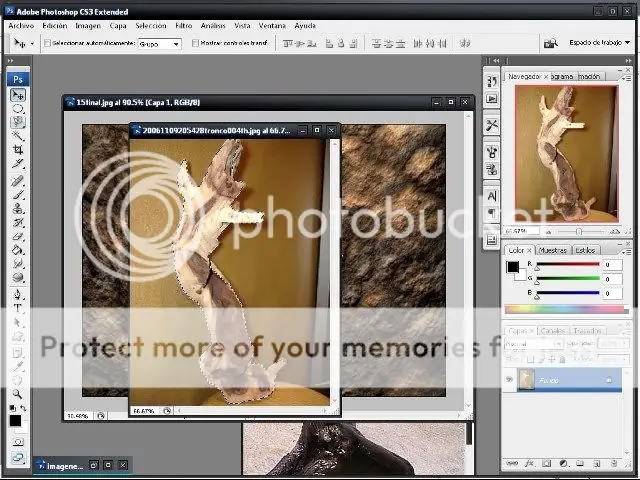Open the Grupo dropdown in options bar
The height and width of the screenshot is (480, 640).
pos(160,44)
